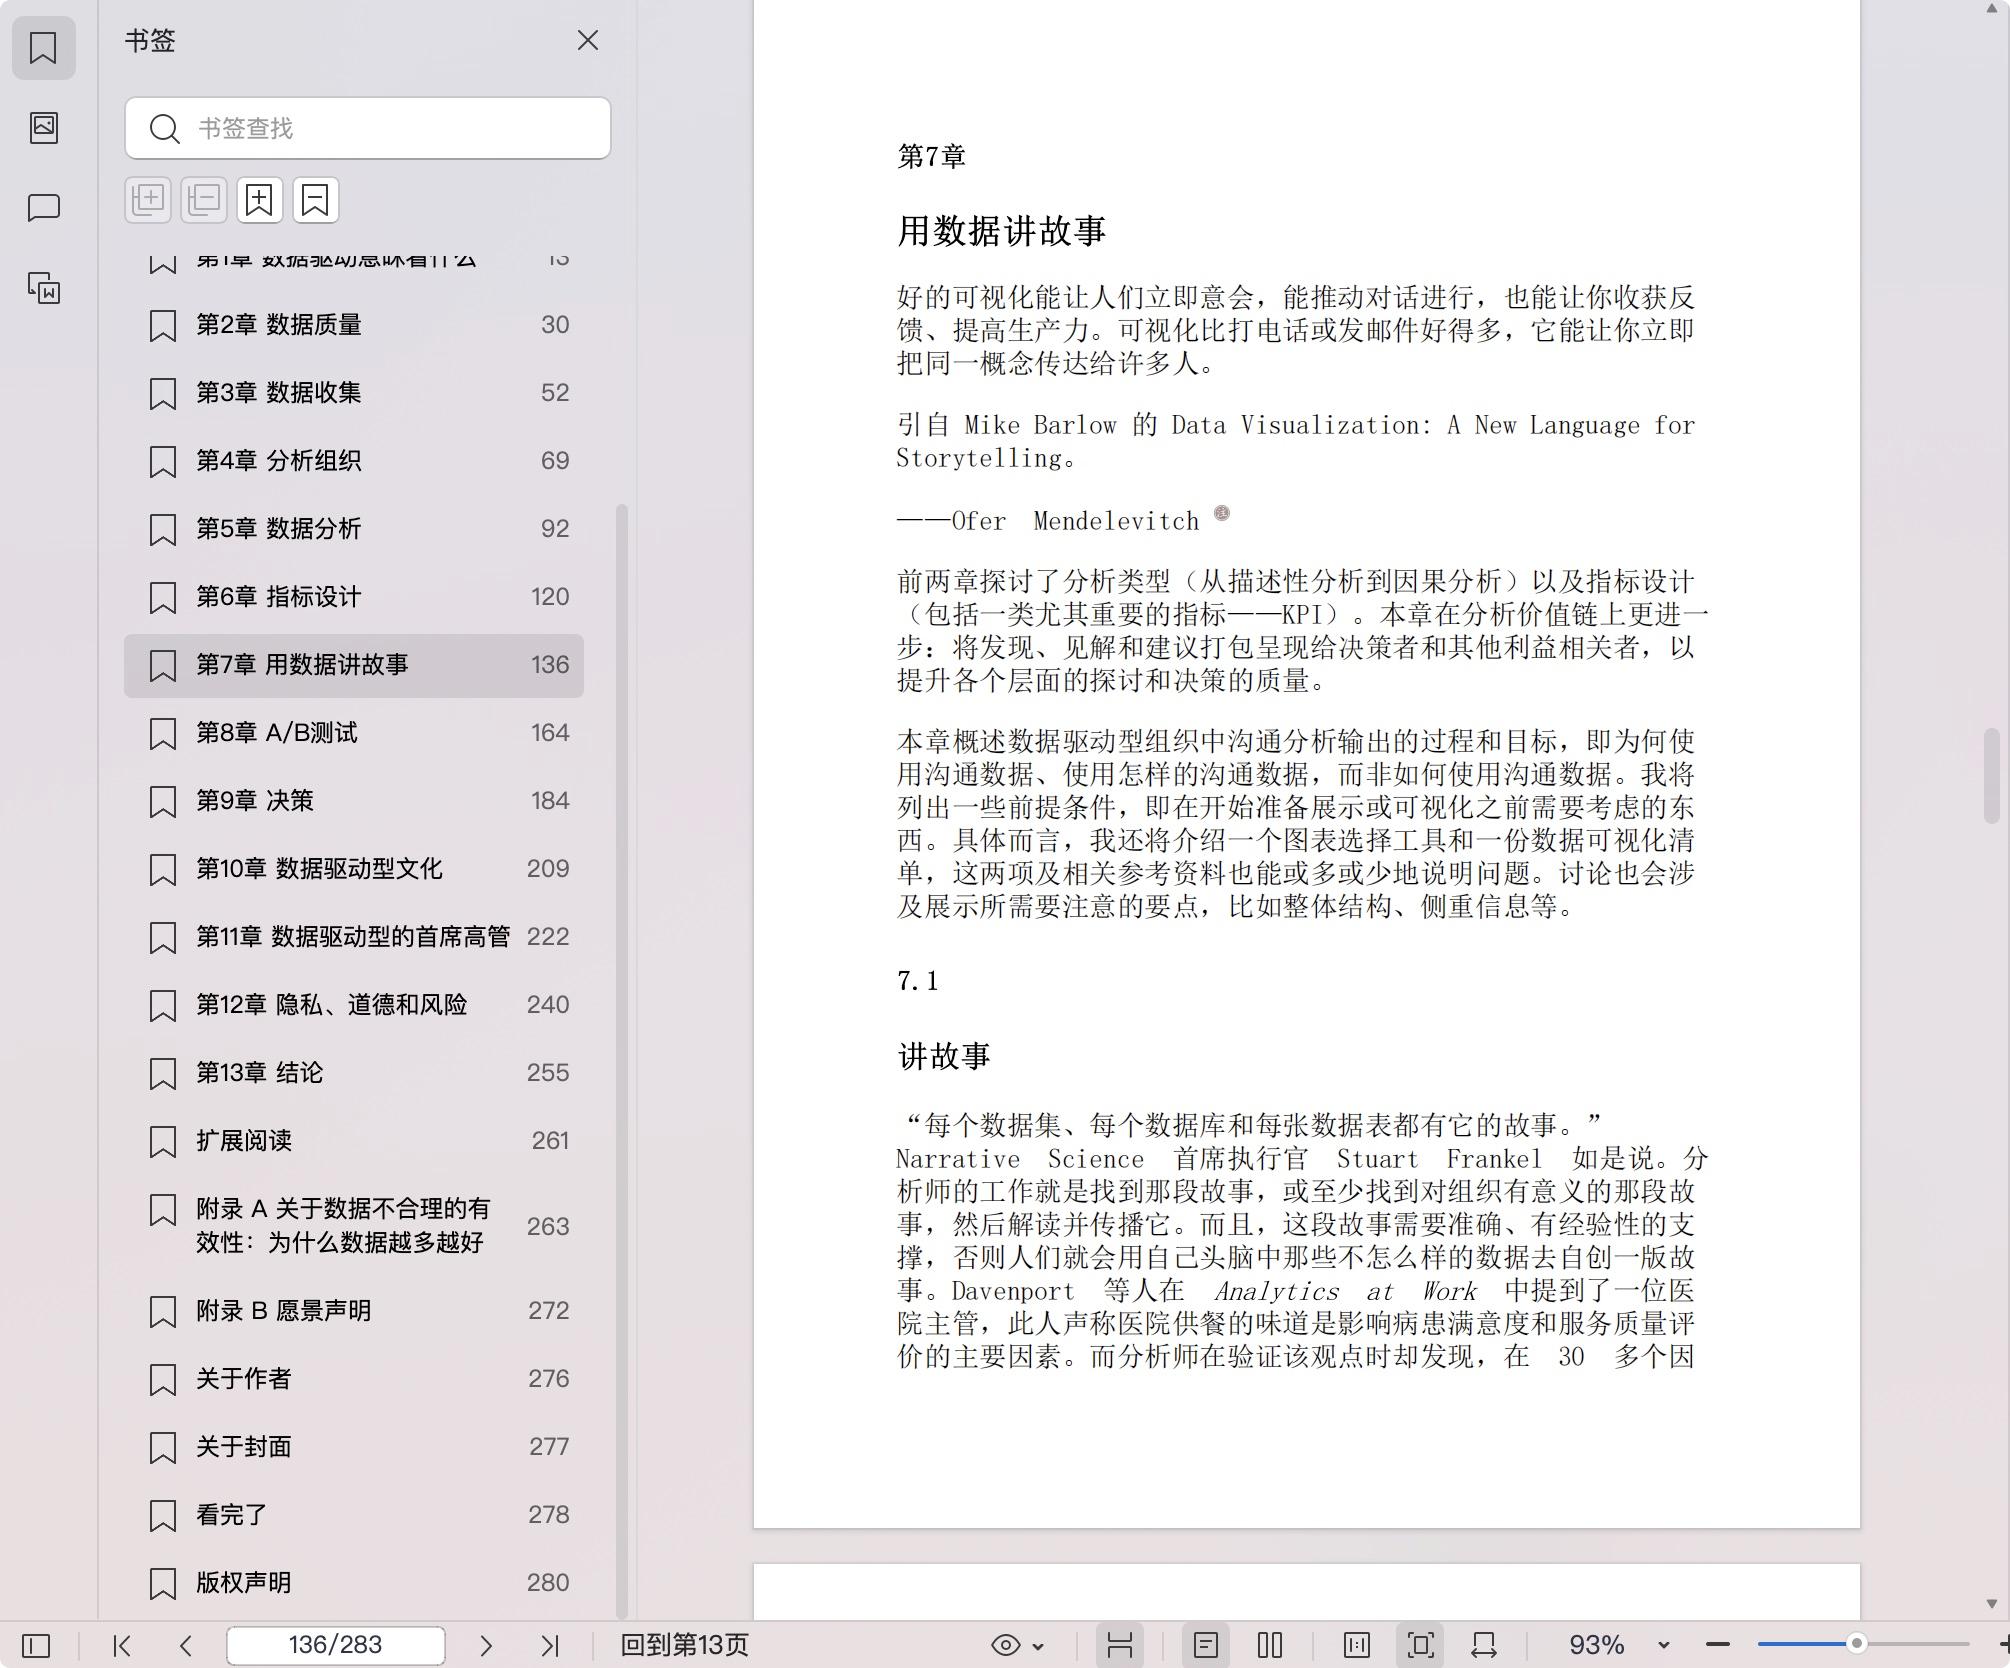
Task: Click the page number field 136/283
Action: click(x=336, y=1645)
